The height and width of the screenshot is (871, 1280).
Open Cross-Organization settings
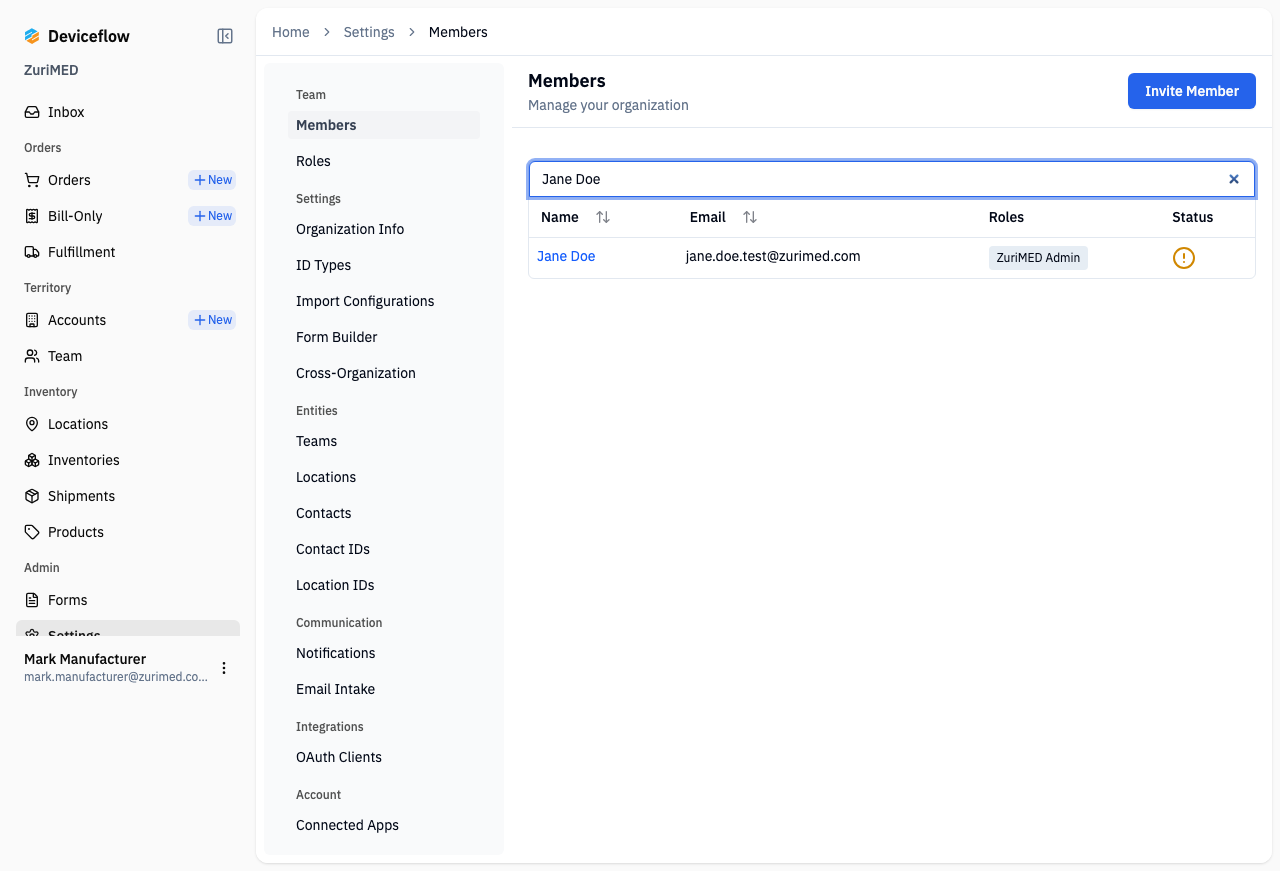384,373
